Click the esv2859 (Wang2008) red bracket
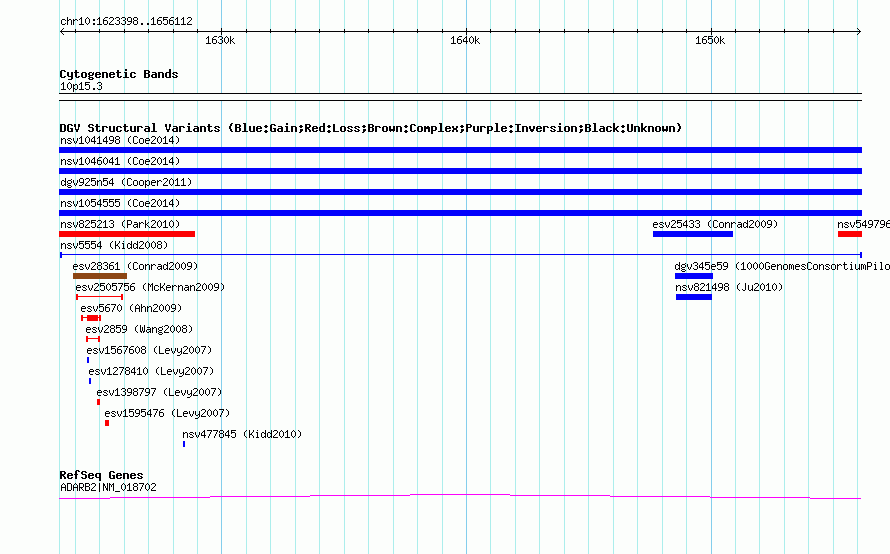 coord(93,339)
